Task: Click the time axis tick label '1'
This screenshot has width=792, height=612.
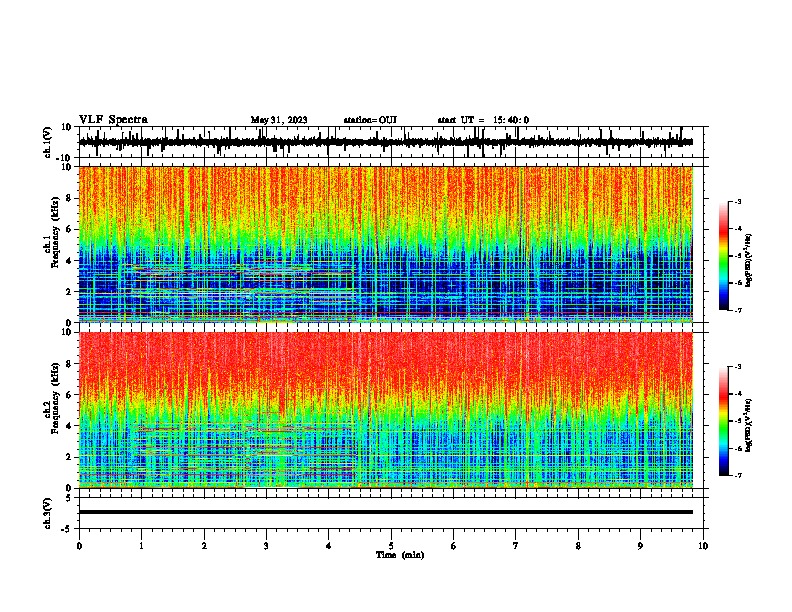Action: pyautogui.click(x=141, y=546)
